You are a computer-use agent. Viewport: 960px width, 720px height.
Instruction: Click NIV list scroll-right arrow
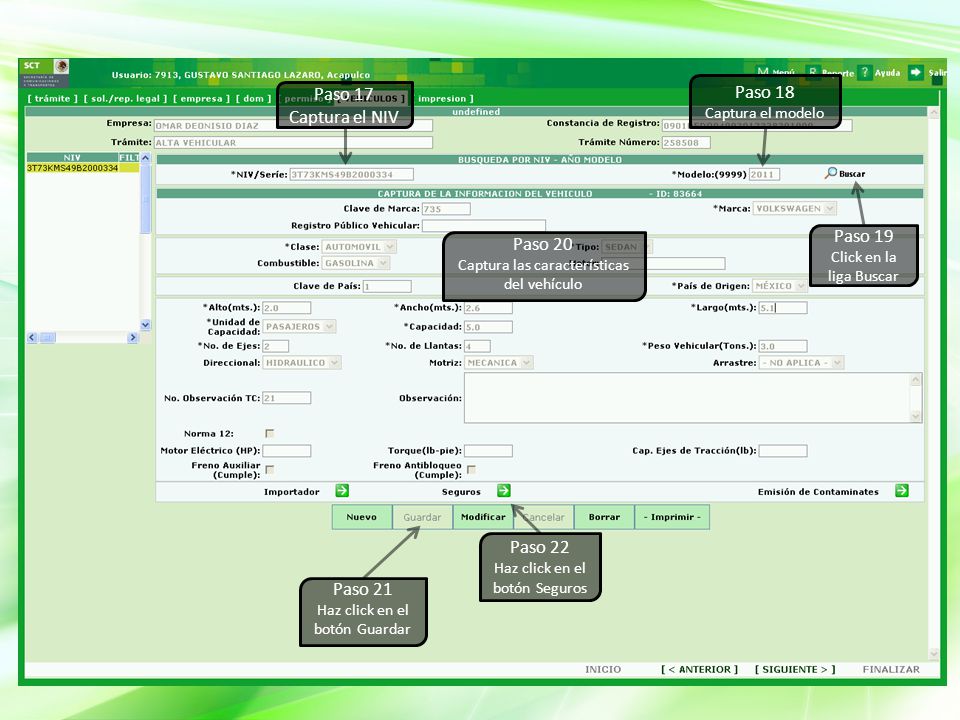click(133, 337)
